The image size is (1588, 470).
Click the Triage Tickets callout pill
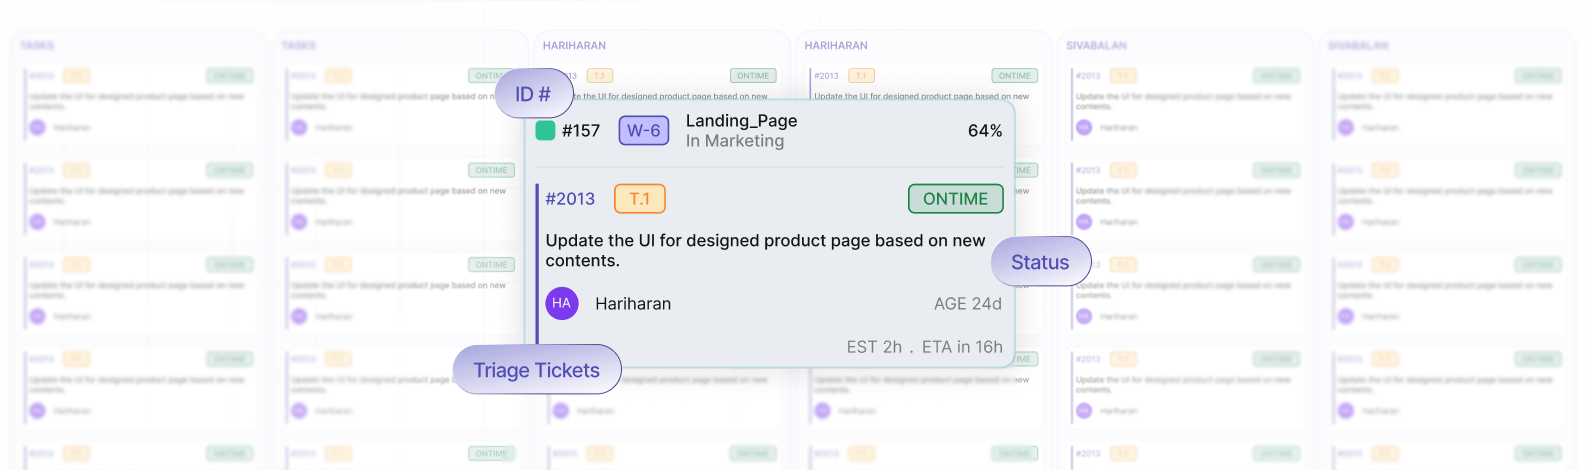[x=537, y=370]
